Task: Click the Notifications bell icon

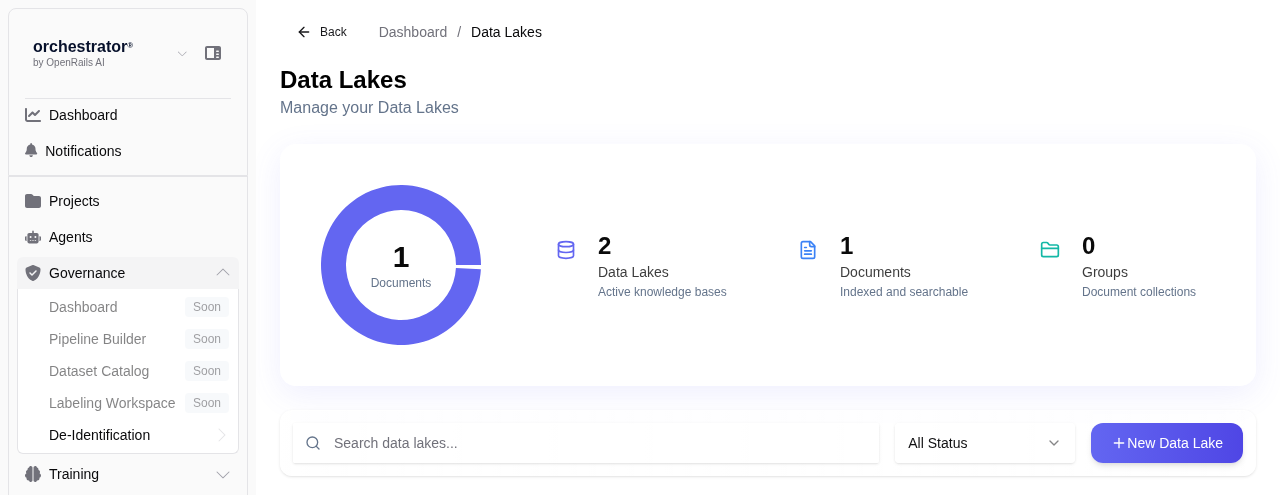Action: [31, 151]
